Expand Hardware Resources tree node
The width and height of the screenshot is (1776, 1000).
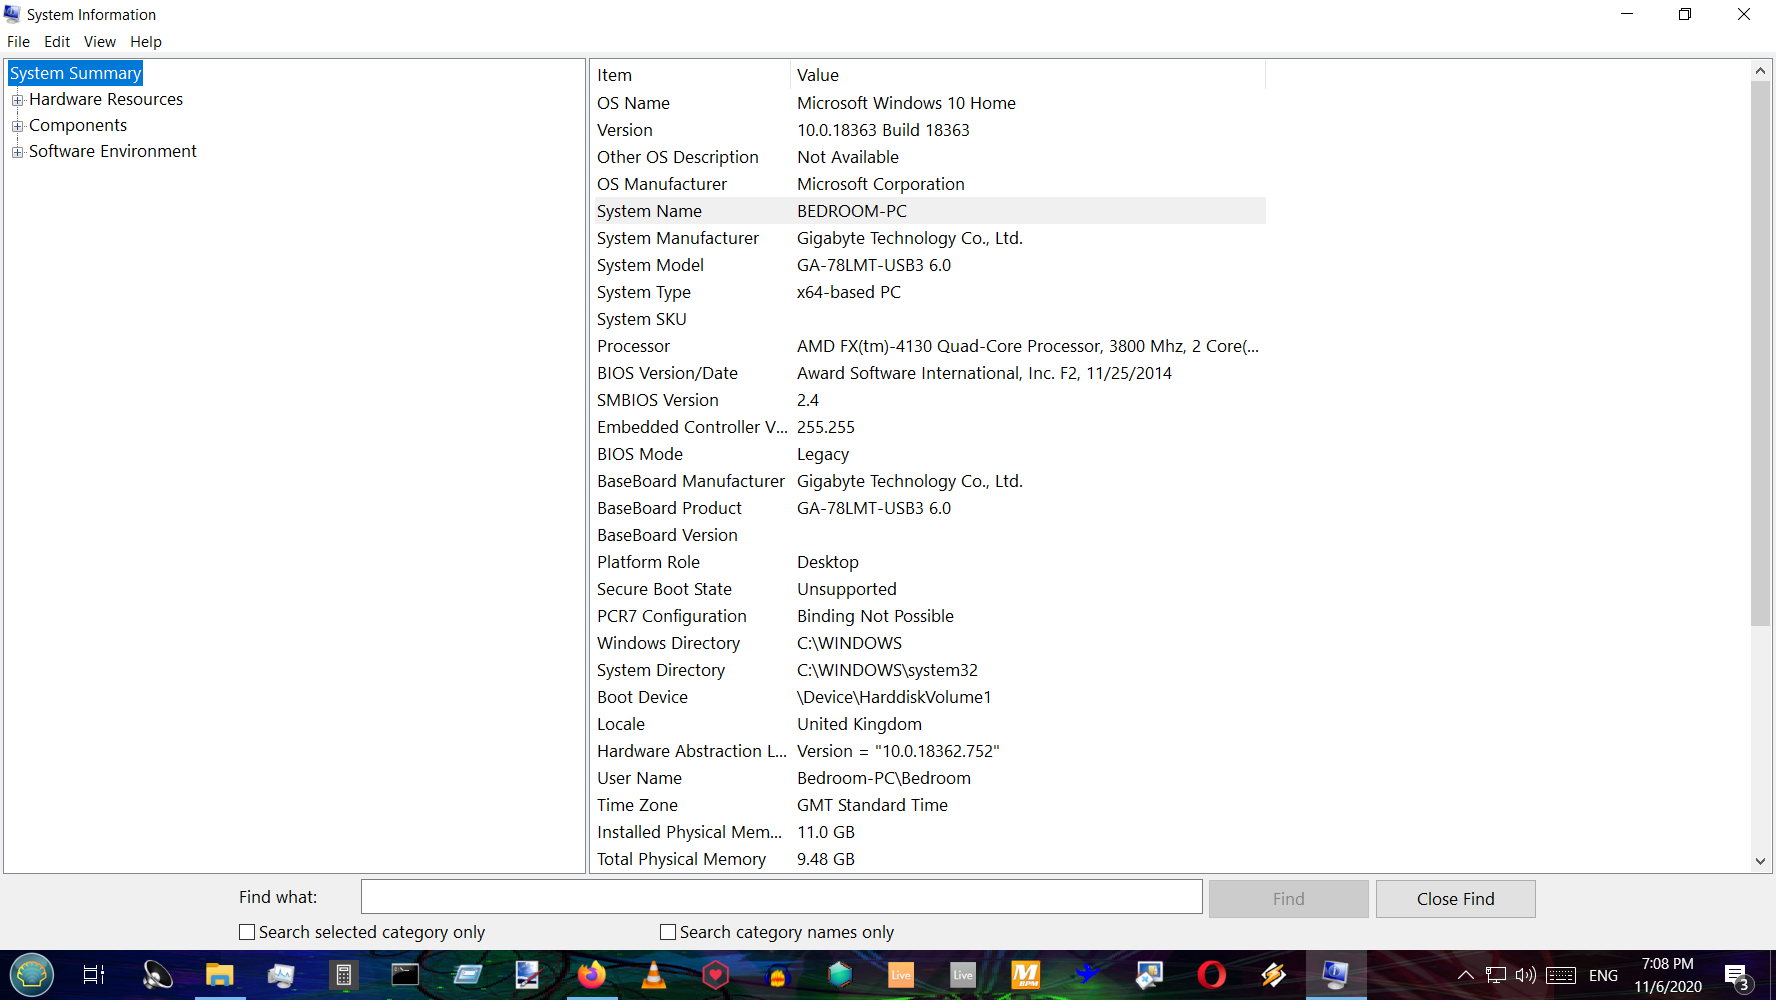coord(17,100)
